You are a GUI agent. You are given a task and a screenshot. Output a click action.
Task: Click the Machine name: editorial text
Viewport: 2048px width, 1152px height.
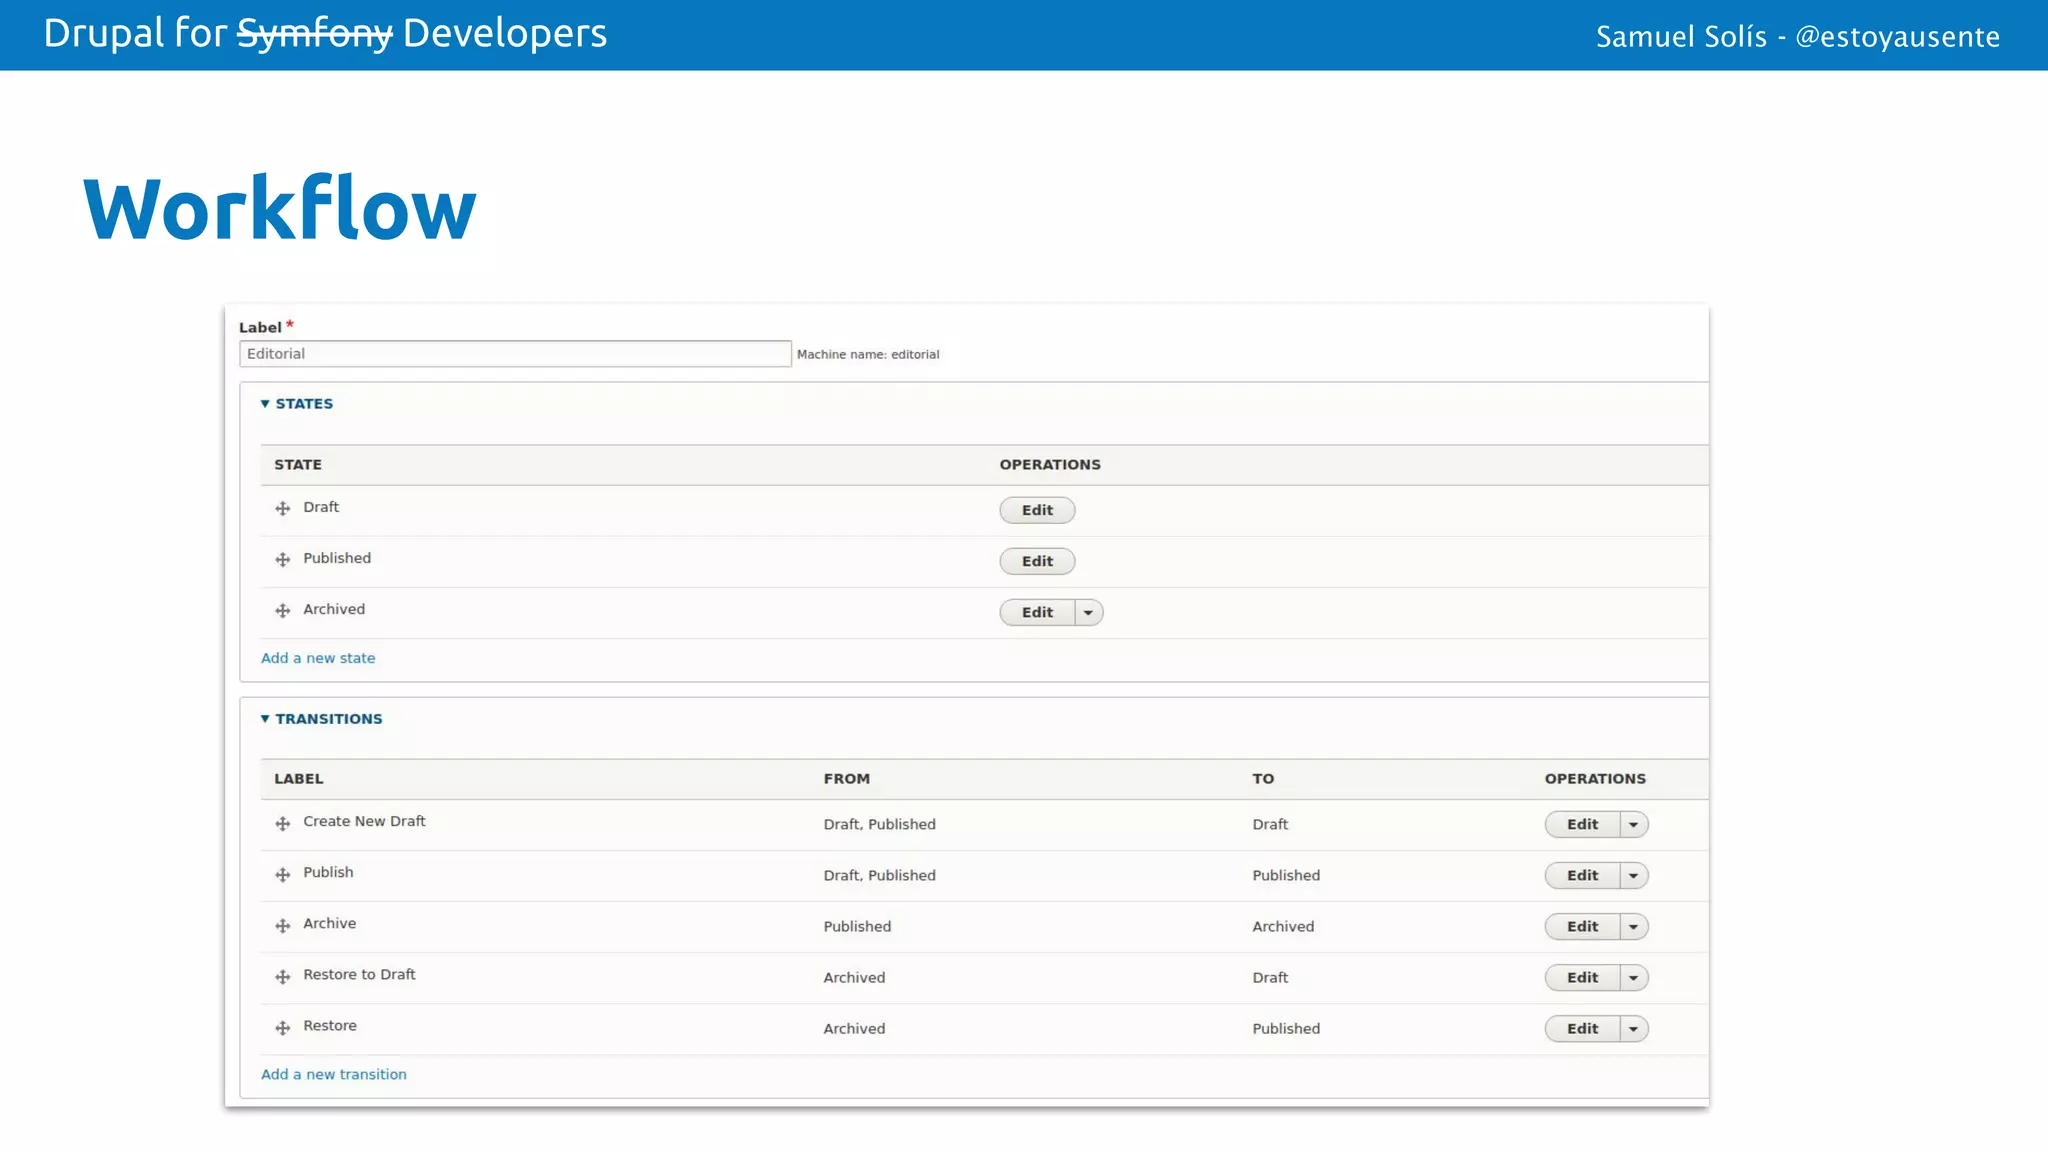868,354
